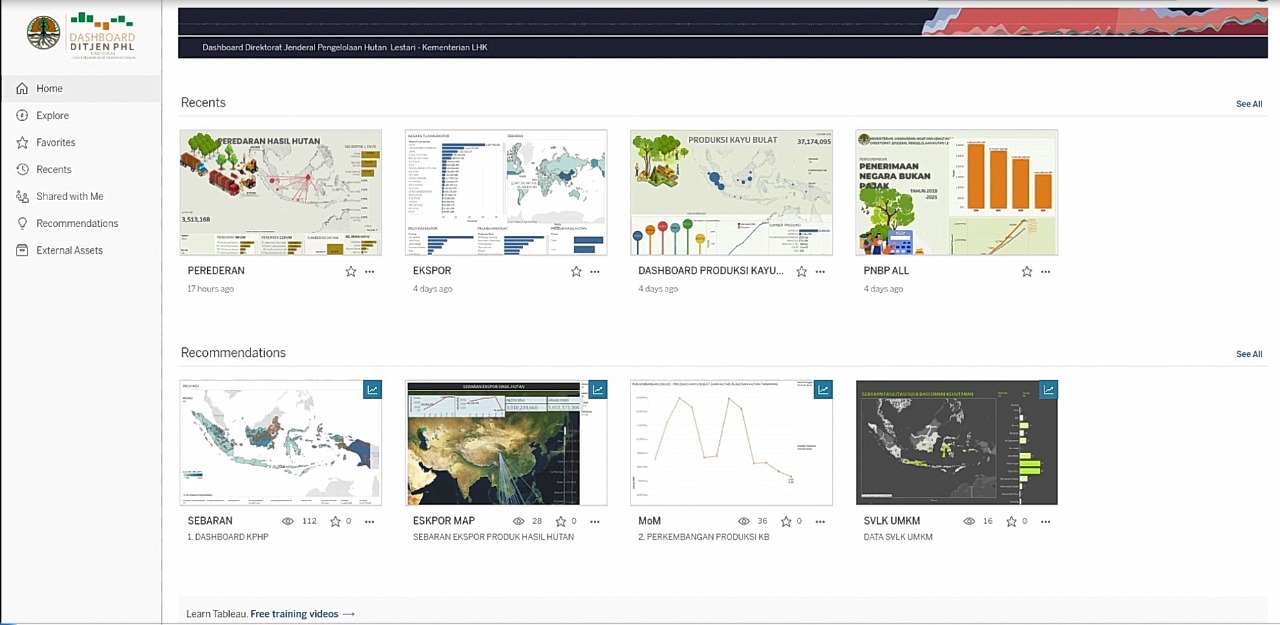Open the Free training videos link
This screenshot has height=625, width=1280.
[302, 614]
